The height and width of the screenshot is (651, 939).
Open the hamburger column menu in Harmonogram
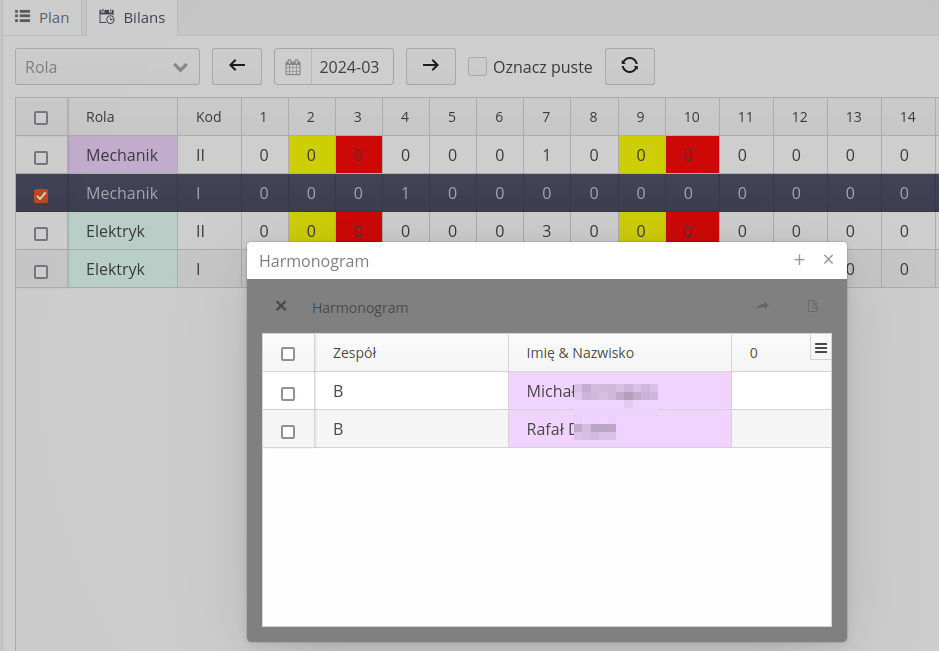tap(820, 348)
